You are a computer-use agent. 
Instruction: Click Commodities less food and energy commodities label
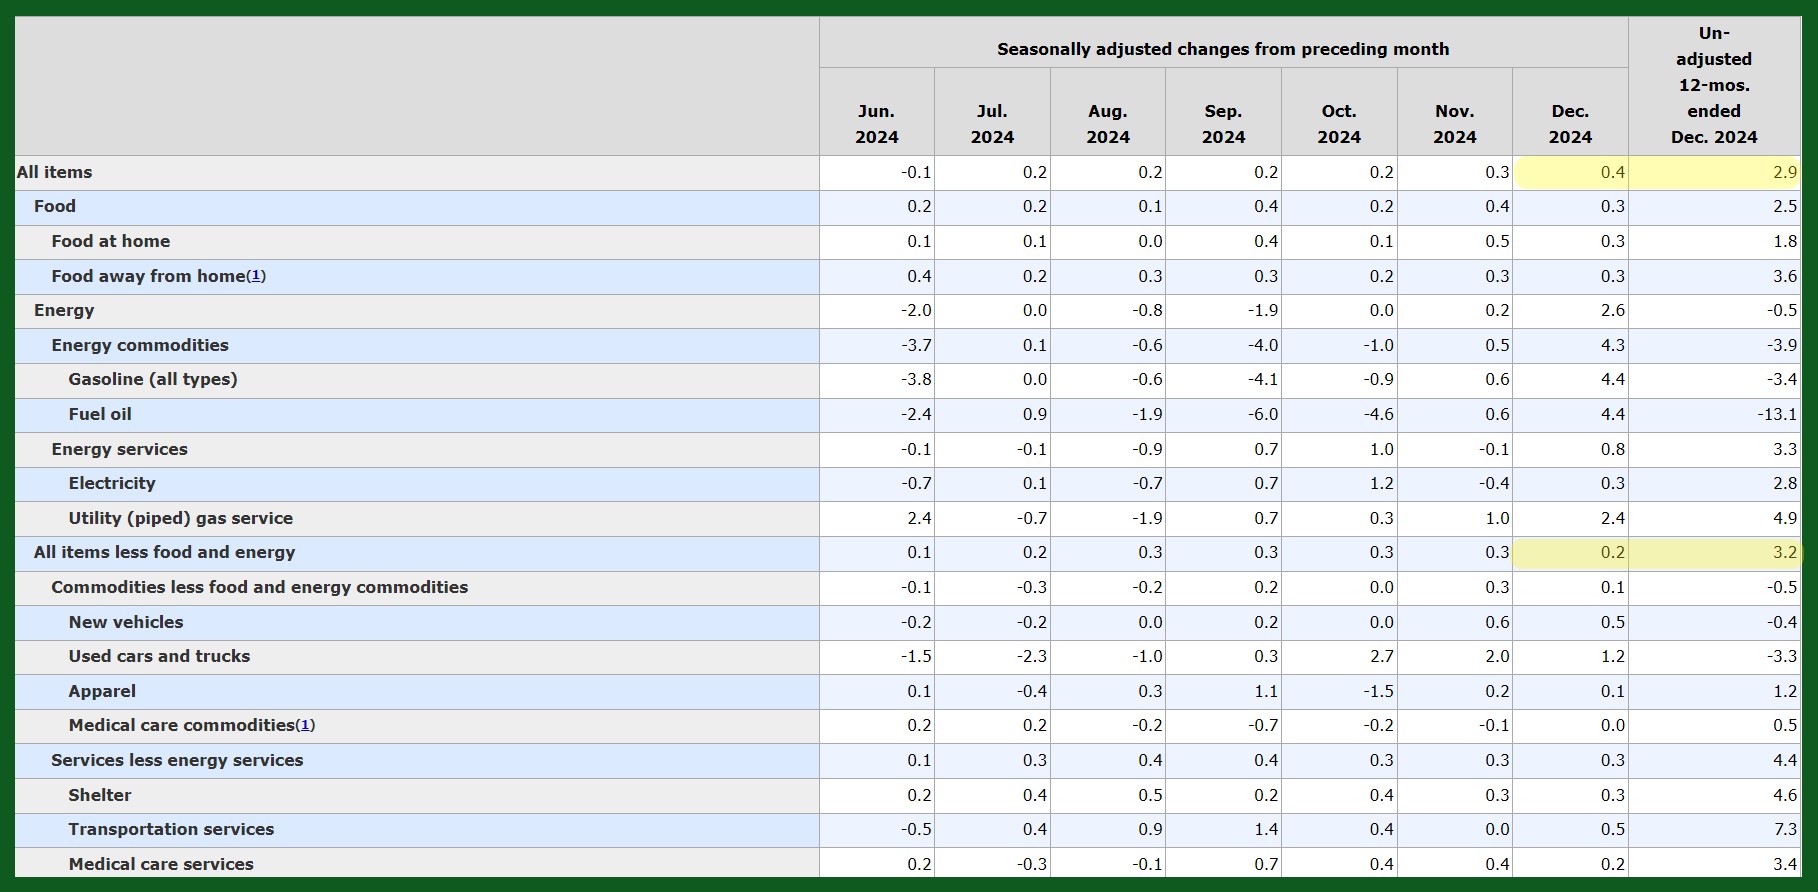tap(260, 587)
